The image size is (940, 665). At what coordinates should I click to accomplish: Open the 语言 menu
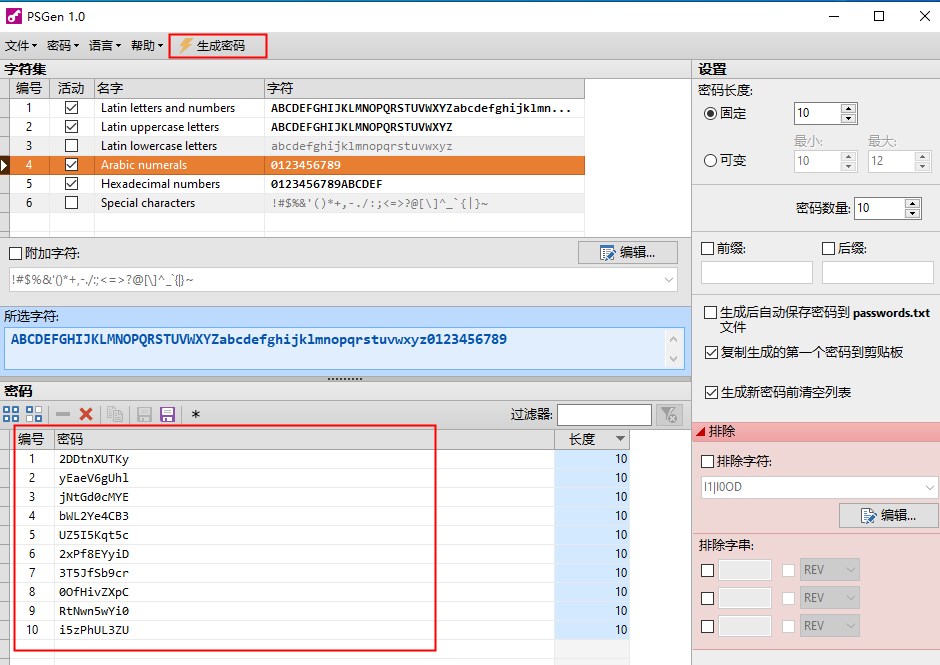[103, 45]
